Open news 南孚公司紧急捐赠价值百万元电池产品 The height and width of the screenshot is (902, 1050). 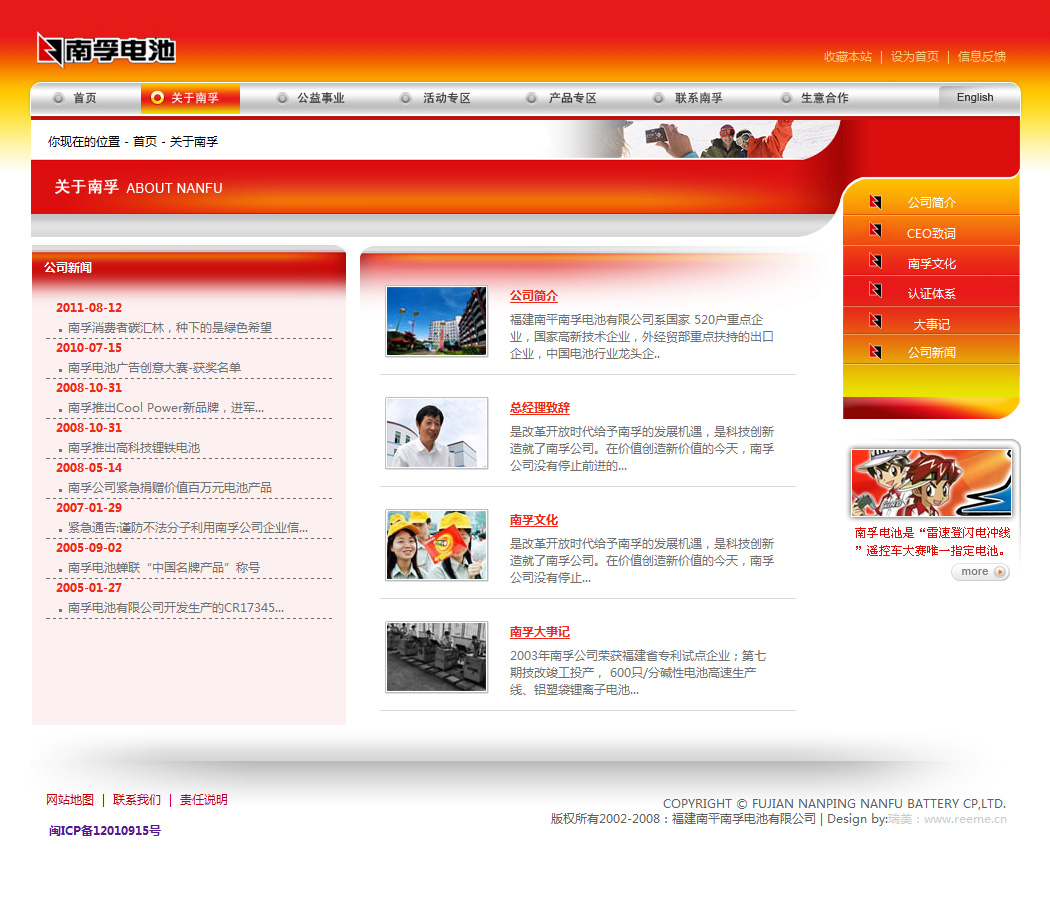(x=170, y=487)
